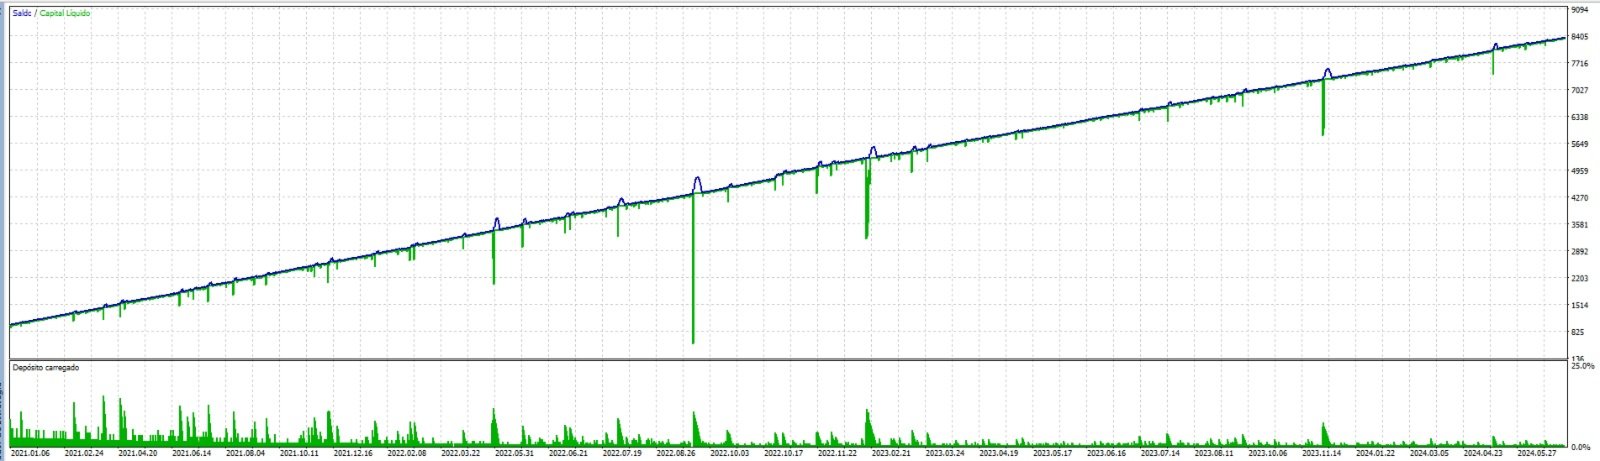Click the 2021.01.06 date label
Viewport: 1600px width, 461px height.
[x=30, y=453]
